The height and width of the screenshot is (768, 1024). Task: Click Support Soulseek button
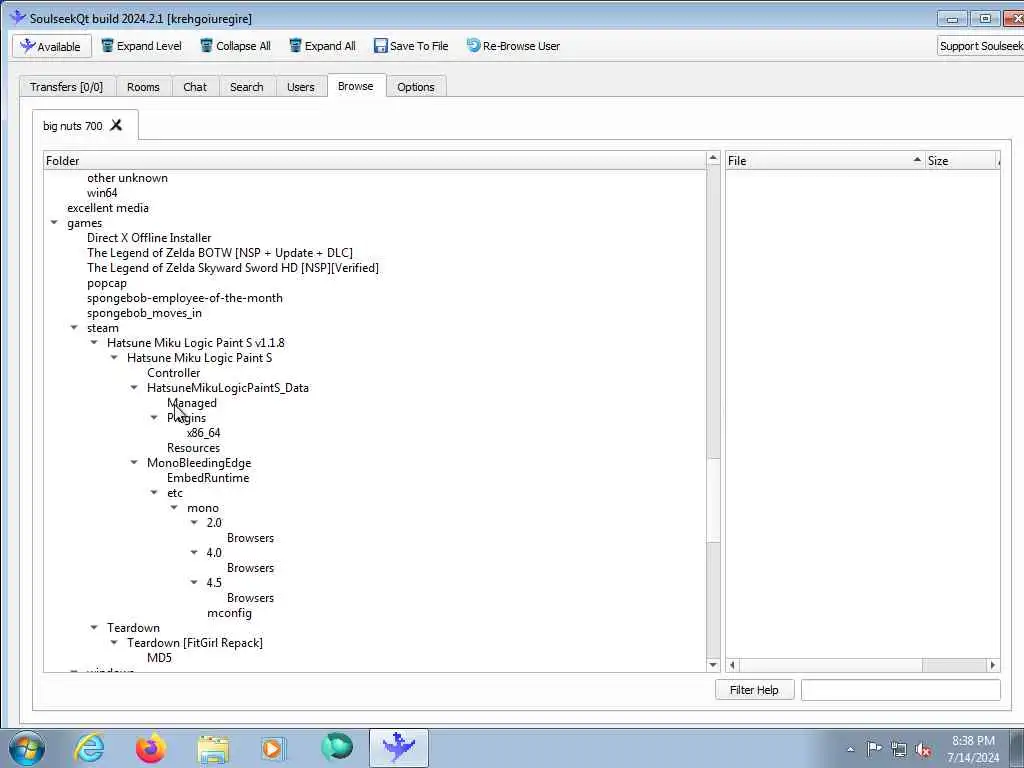pos(980,46)
